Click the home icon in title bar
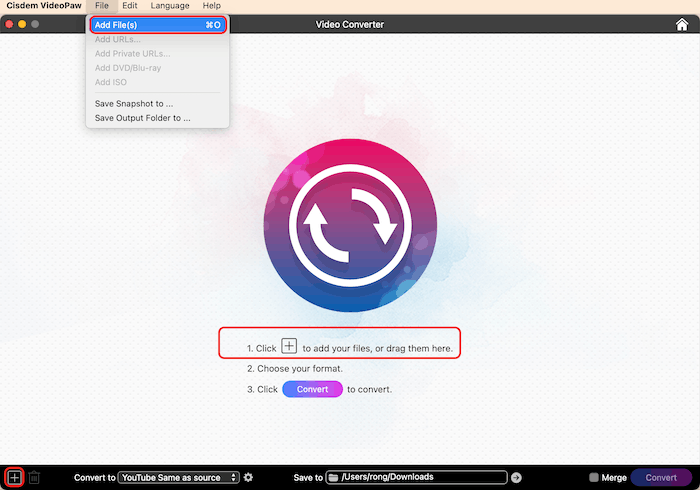The height and width of the screenshot is (490, 700). coord(682,24)
